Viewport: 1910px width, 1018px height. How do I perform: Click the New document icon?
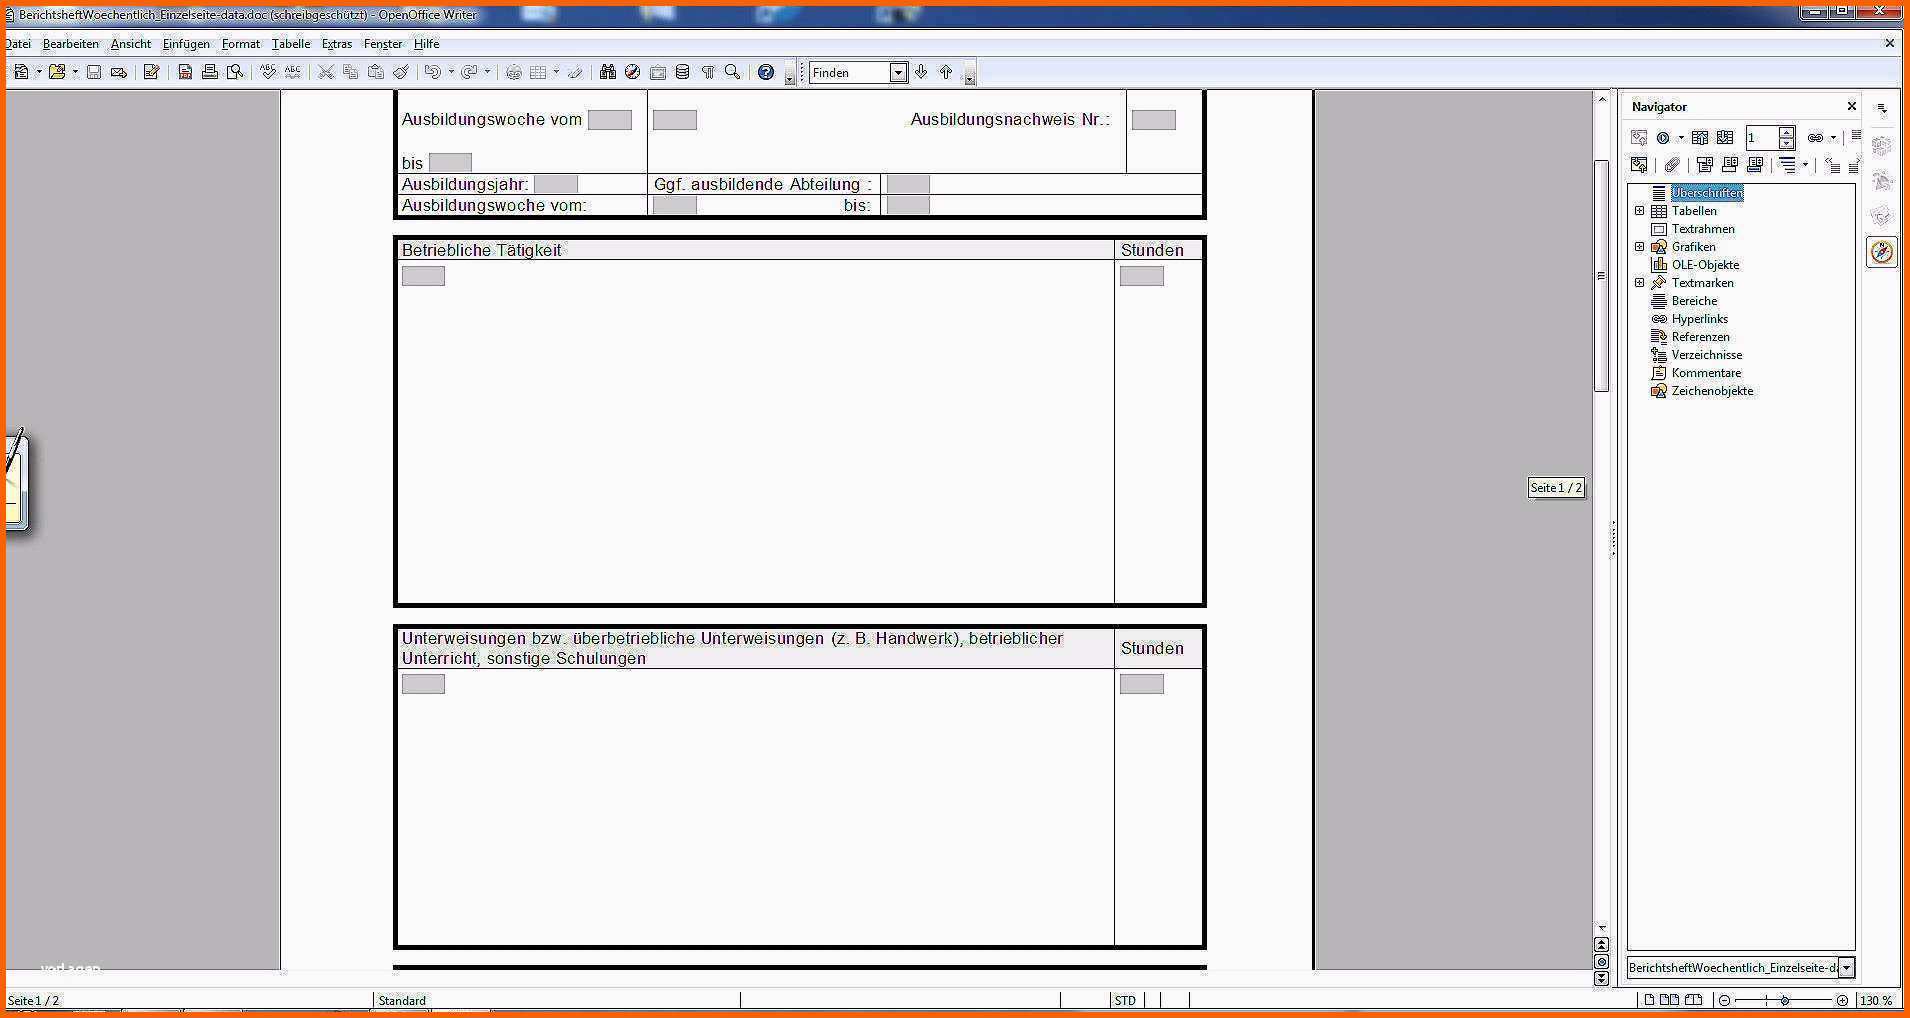(x=21, y=72)
